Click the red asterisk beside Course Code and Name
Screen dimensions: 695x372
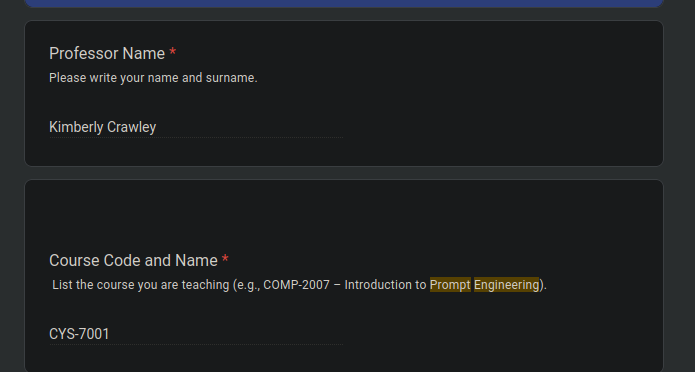click(225, 259)
